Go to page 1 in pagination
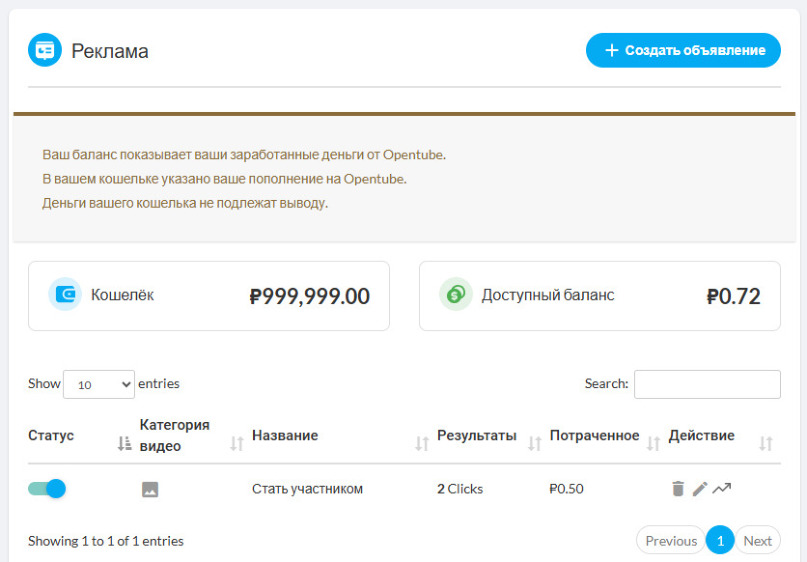 pyautogui.click(x=720, y=541)
